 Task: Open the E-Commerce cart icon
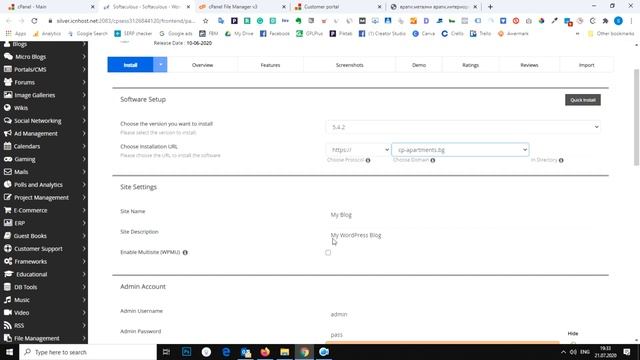pos(8,210)
